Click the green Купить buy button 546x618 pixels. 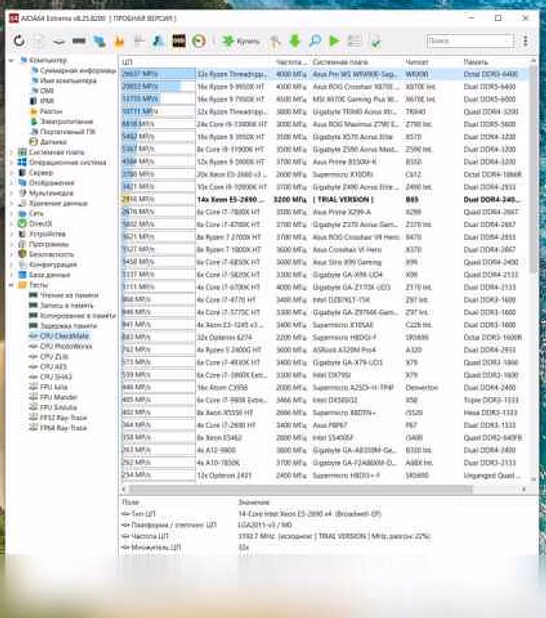click(x=240, y=41)
